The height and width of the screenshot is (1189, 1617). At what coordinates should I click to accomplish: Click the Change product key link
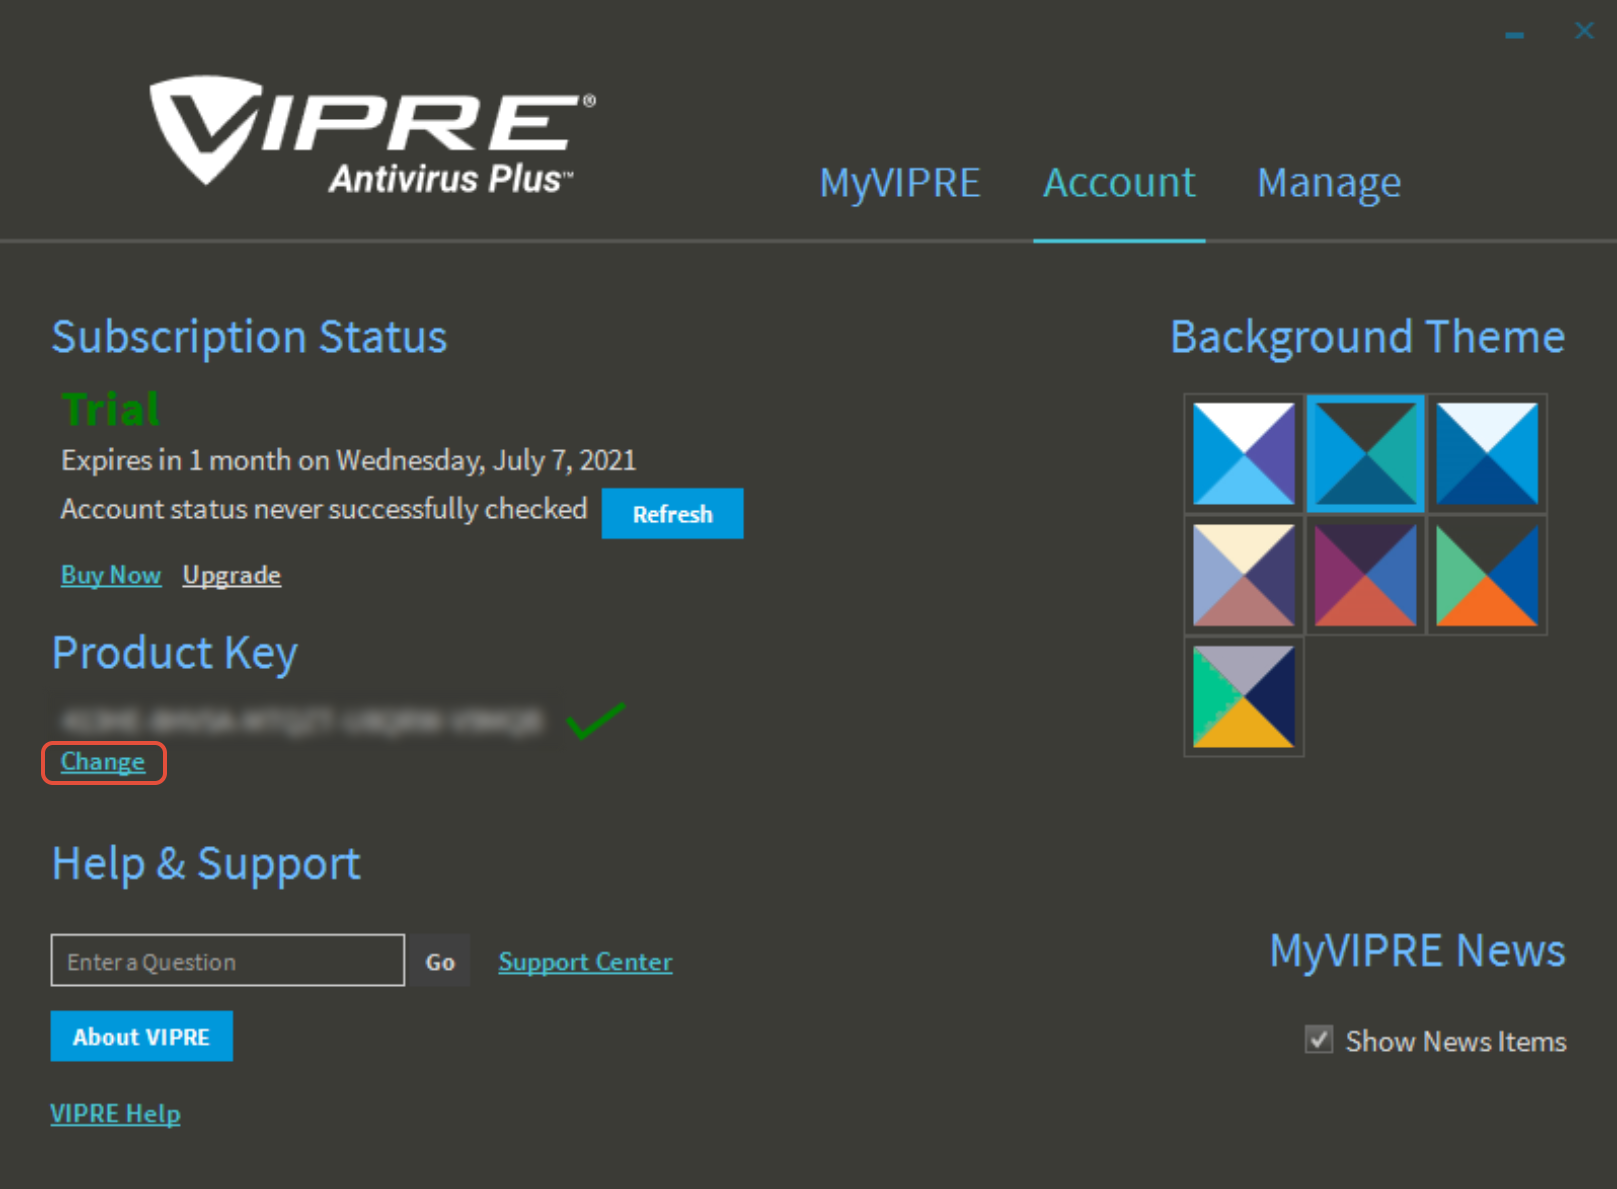pos(103,762)
